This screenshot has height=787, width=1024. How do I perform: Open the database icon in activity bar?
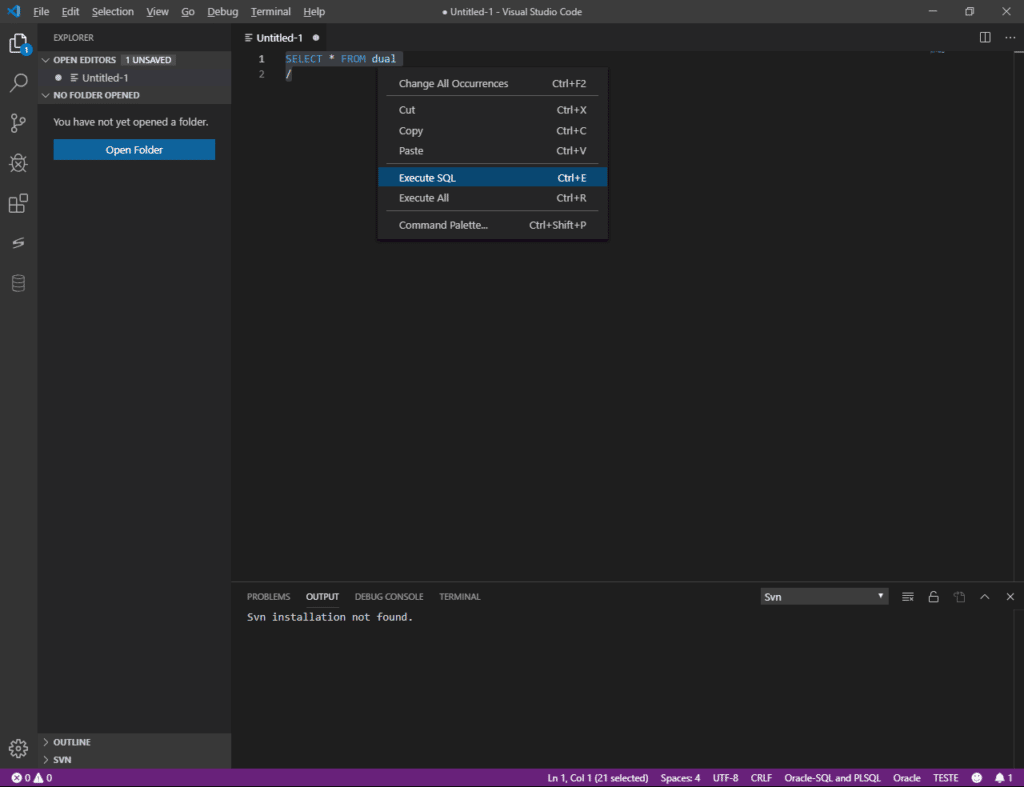(x=18, y=283)
